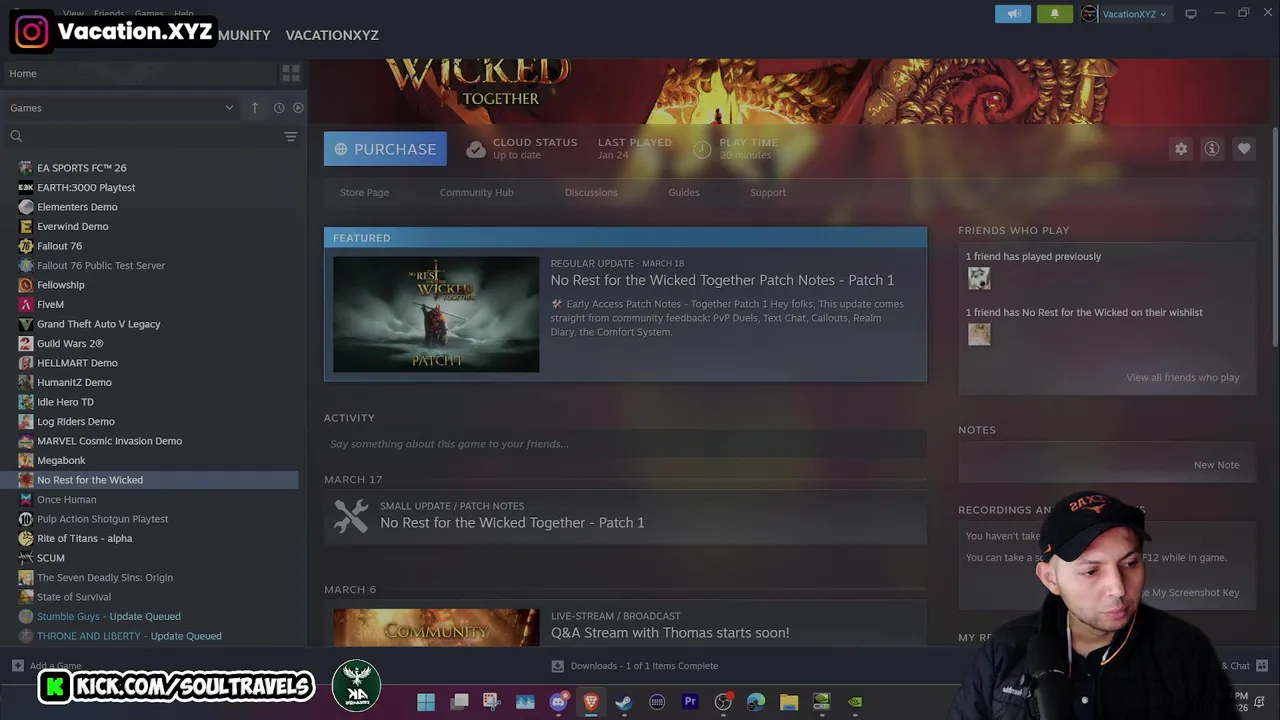Select Elementers Demo in library

(77, 207)
